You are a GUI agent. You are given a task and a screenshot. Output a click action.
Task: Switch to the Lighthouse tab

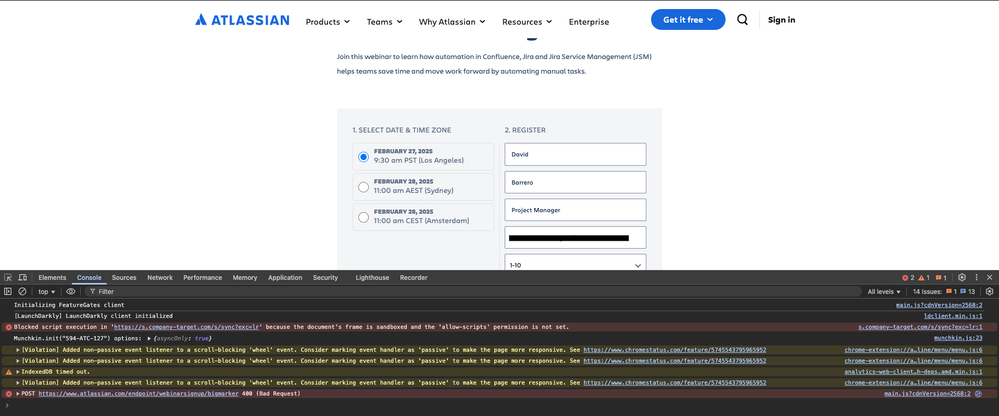pyautogui.click(x=372, y=278)
